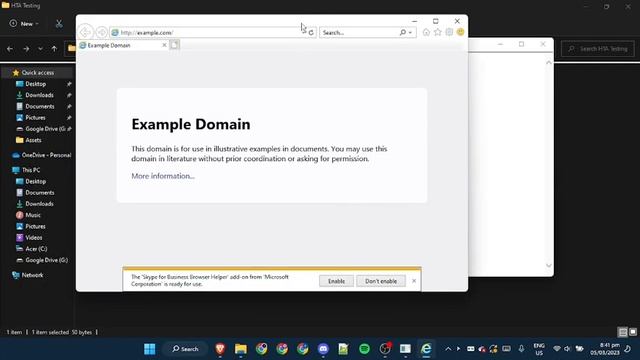The width and height of the screenshot is (640, 360).
Task: Focus the Search HTA Testing box
Action: click(598, 49)
